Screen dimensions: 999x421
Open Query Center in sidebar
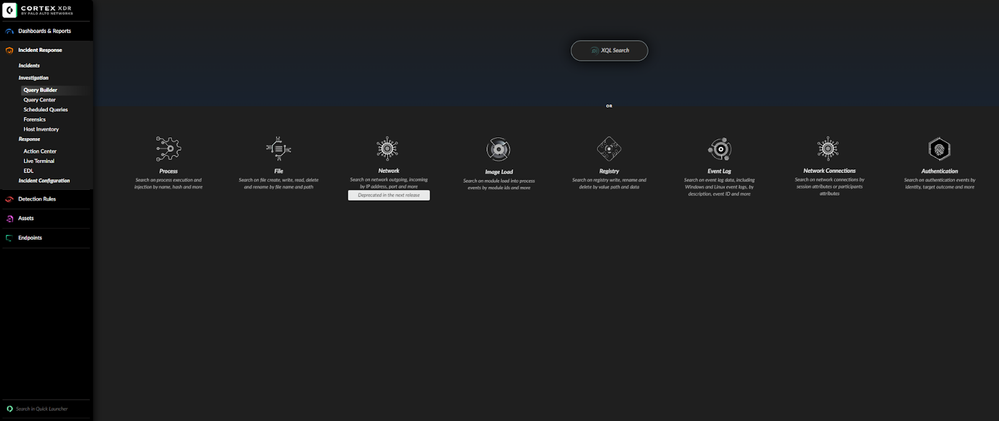tap(40, 100)
